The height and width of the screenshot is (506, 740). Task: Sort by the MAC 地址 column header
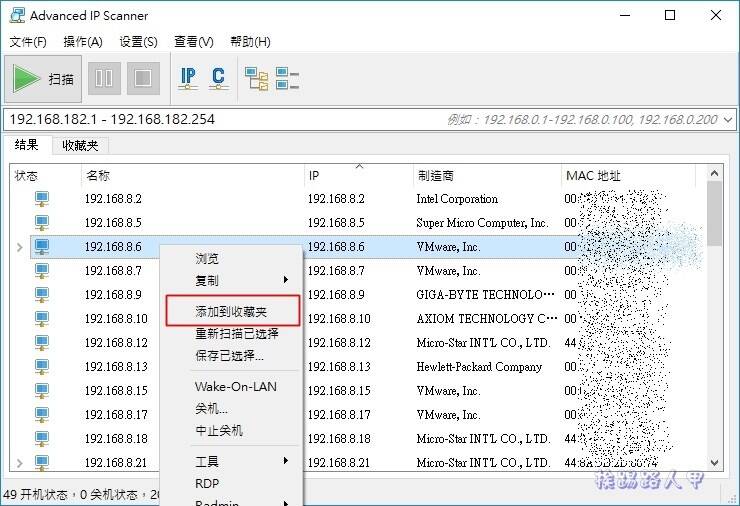point(629,176)
